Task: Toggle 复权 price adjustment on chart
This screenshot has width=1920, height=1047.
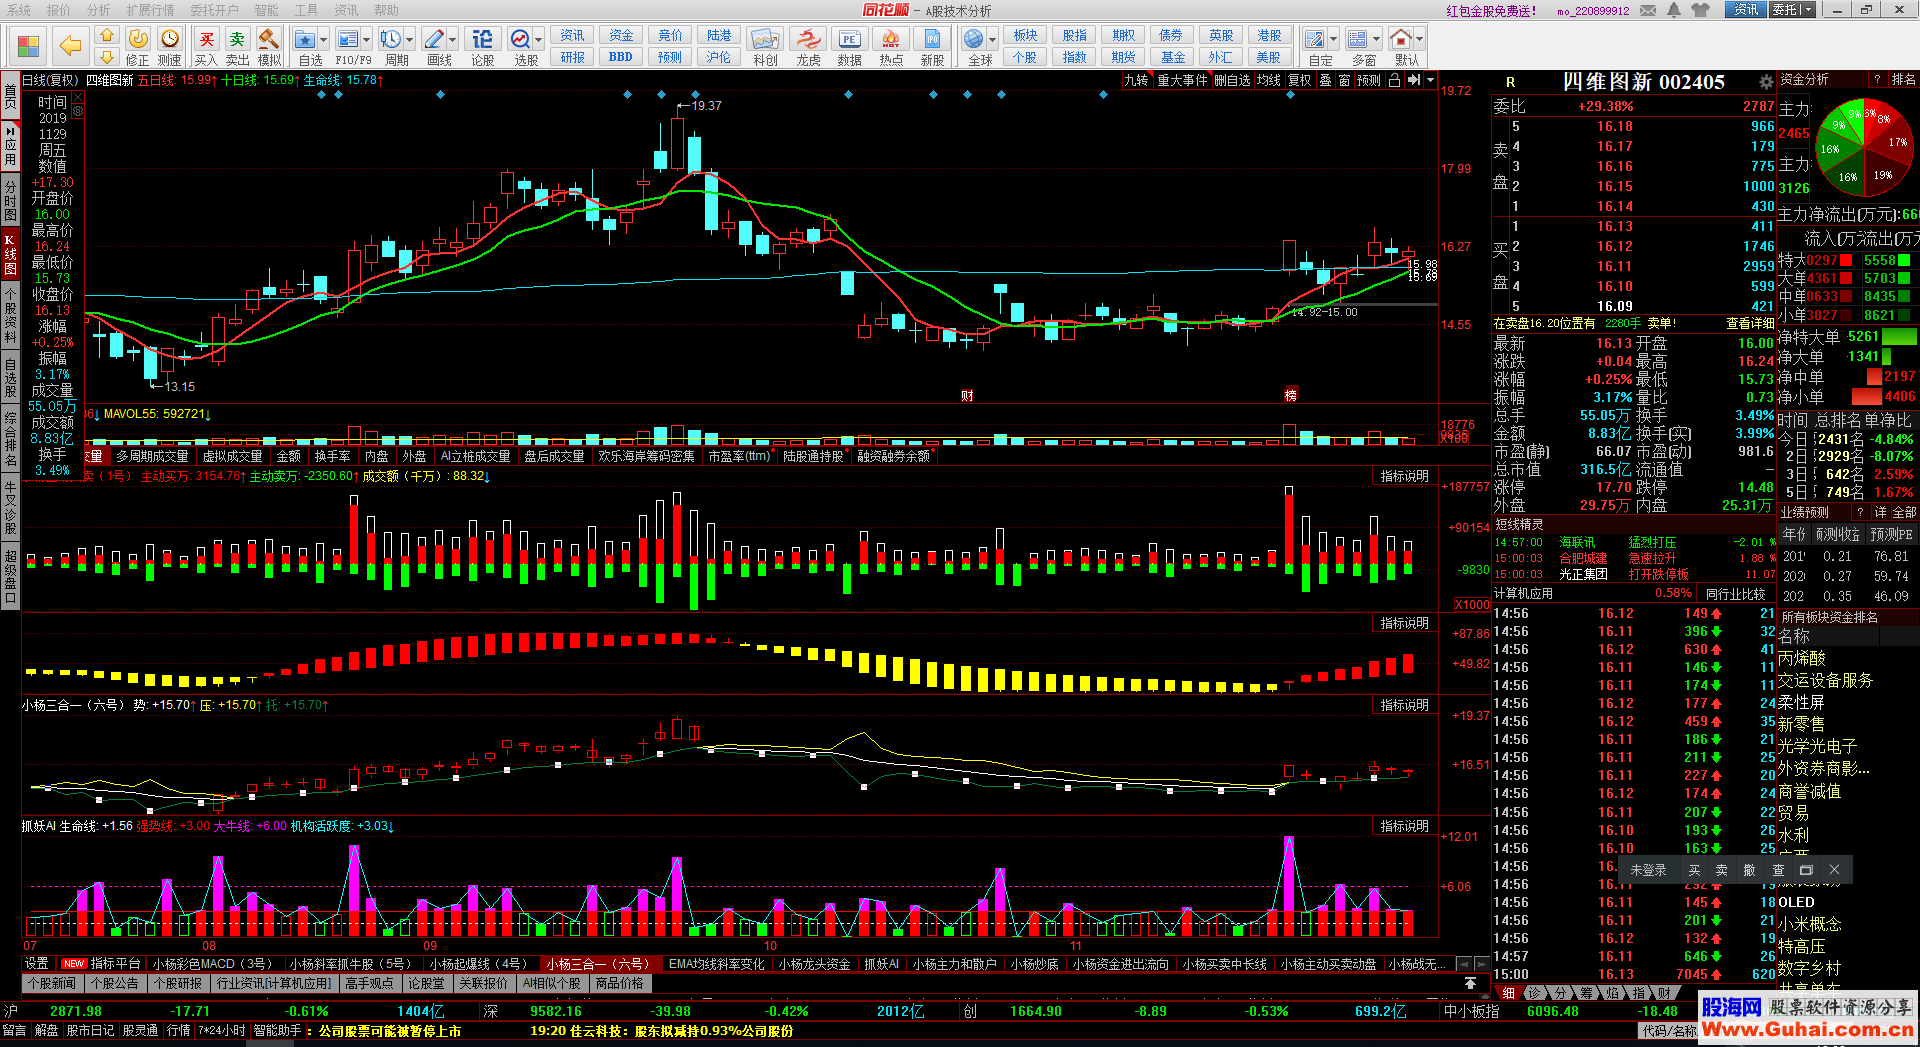Action: [1299, 80]
